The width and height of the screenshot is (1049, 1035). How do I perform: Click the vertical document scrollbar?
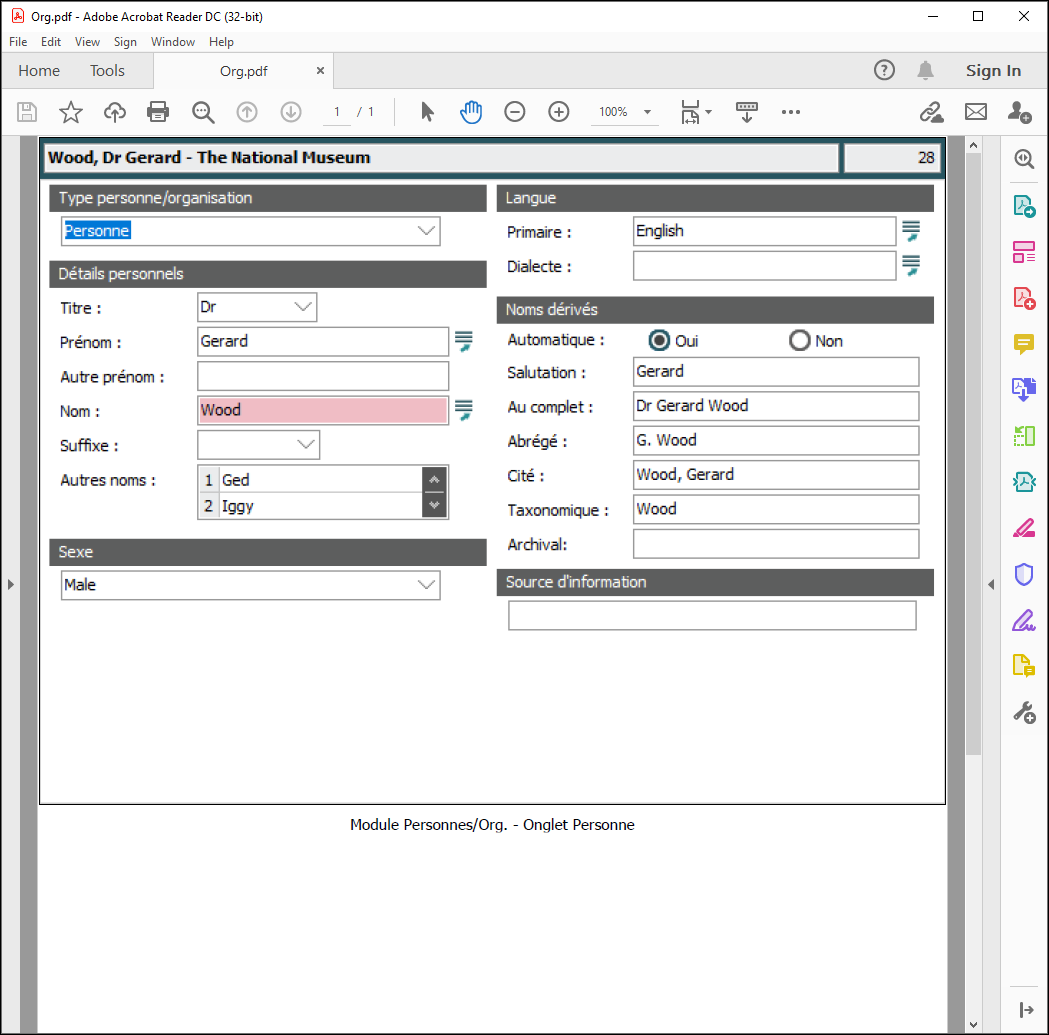pos(973,450)
